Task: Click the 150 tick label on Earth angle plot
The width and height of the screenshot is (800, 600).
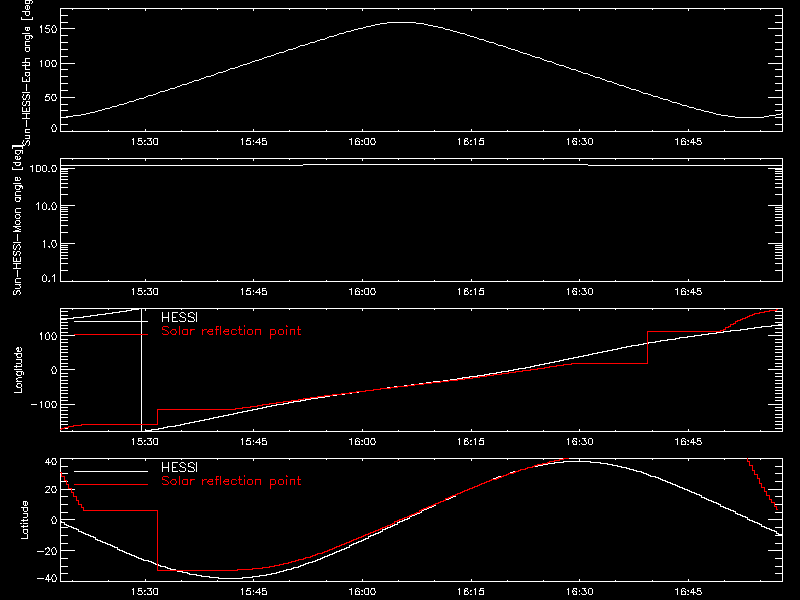Action: point(48,30)
